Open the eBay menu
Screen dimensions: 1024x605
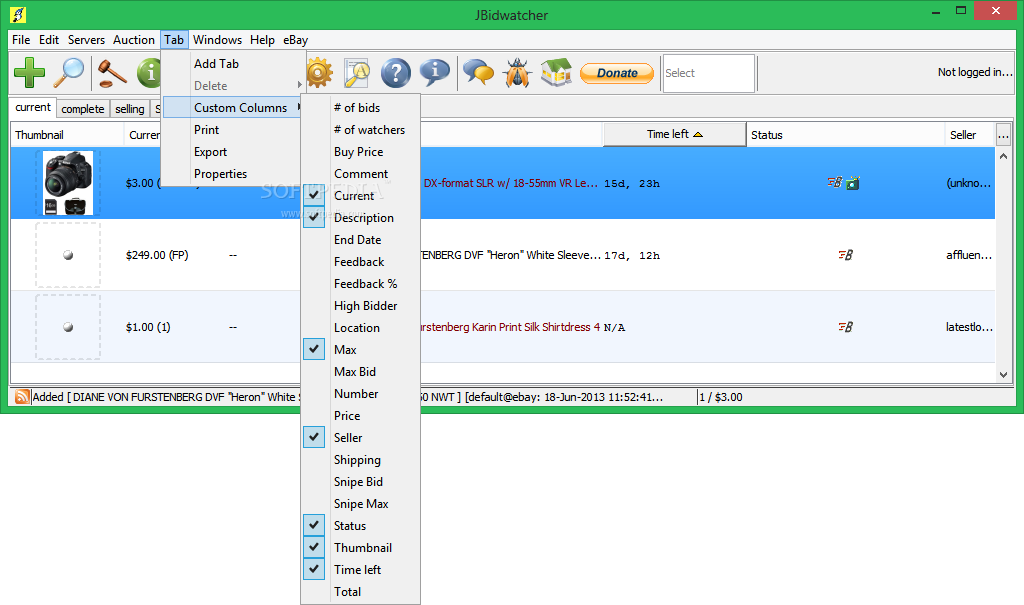point(295,40)
